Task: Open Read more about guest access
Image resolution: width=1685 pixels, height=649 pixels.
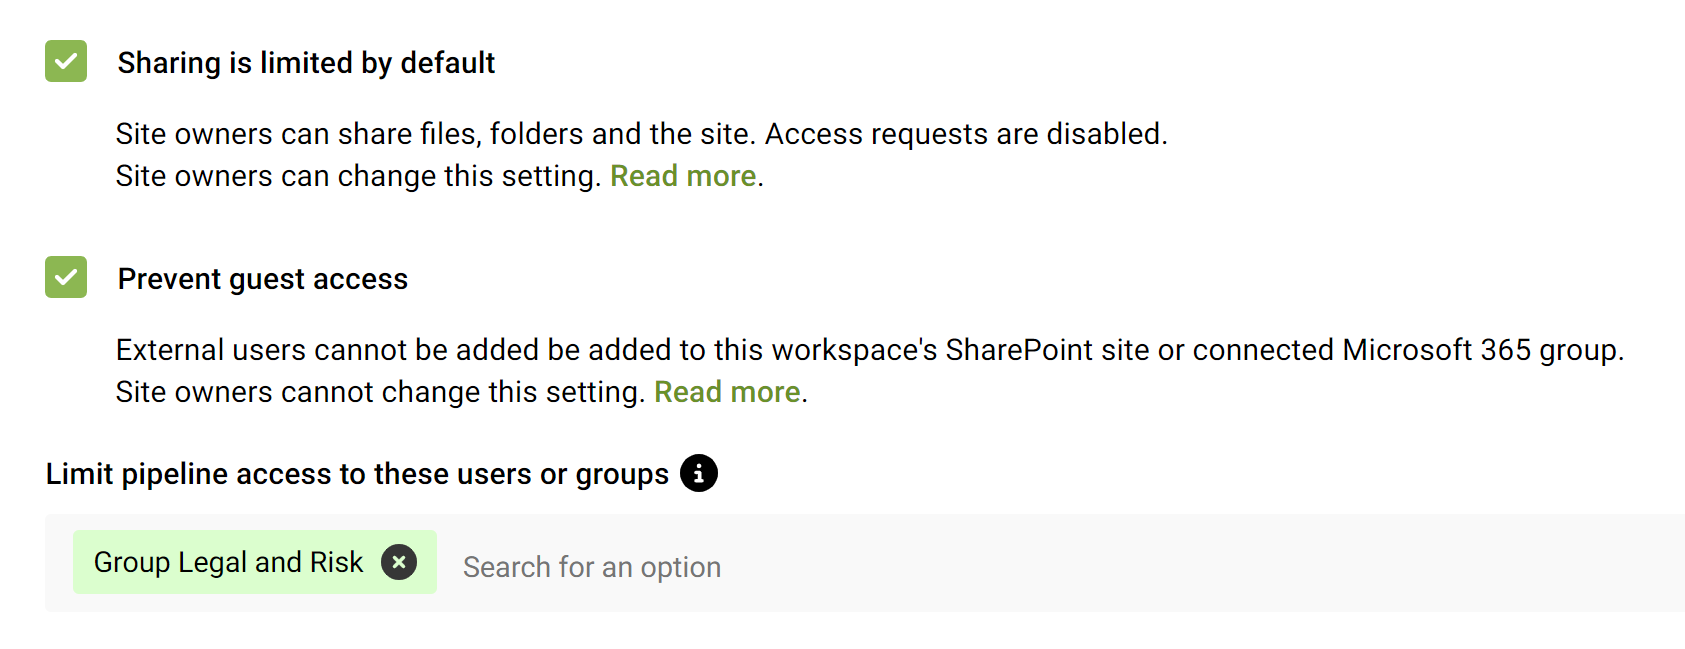Action: click(x=726, y=391)
